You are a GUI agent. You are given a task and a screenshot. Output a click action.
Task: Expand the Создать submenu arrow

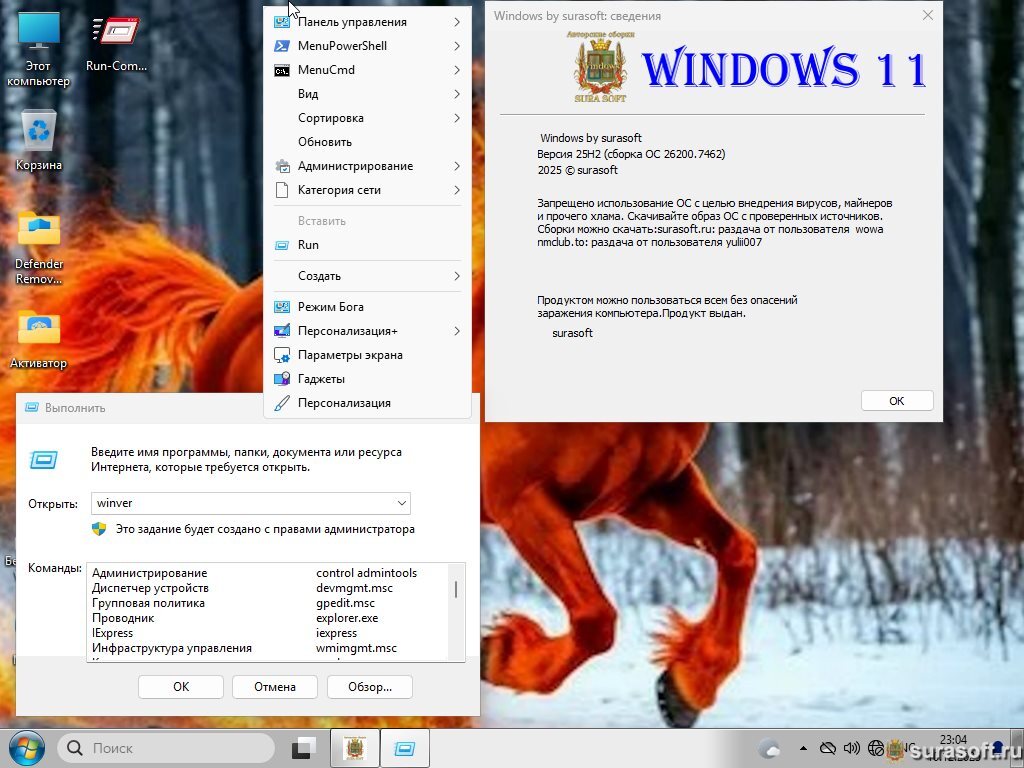tap(456, 276)
